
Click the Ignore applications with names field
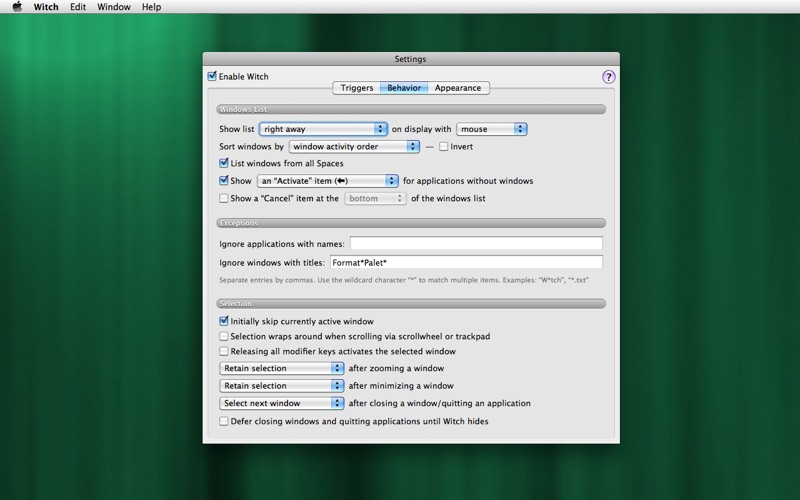point(476,244)
